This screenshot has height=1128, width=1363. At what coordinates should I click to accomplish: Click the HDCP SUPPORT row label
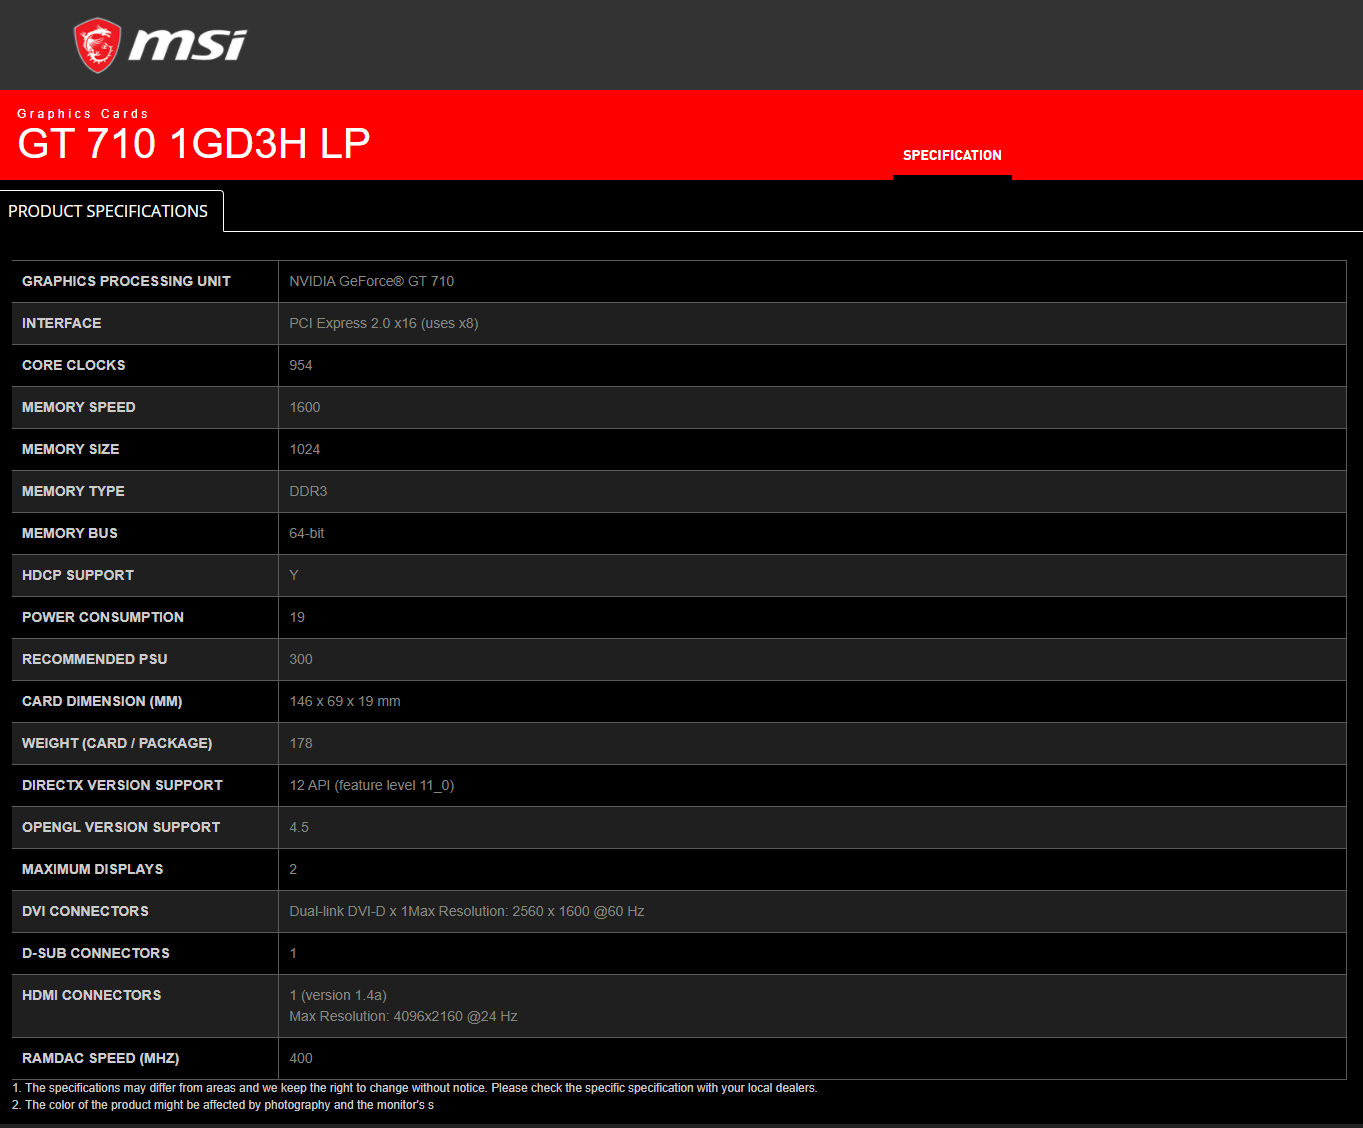tap(78, 575)
